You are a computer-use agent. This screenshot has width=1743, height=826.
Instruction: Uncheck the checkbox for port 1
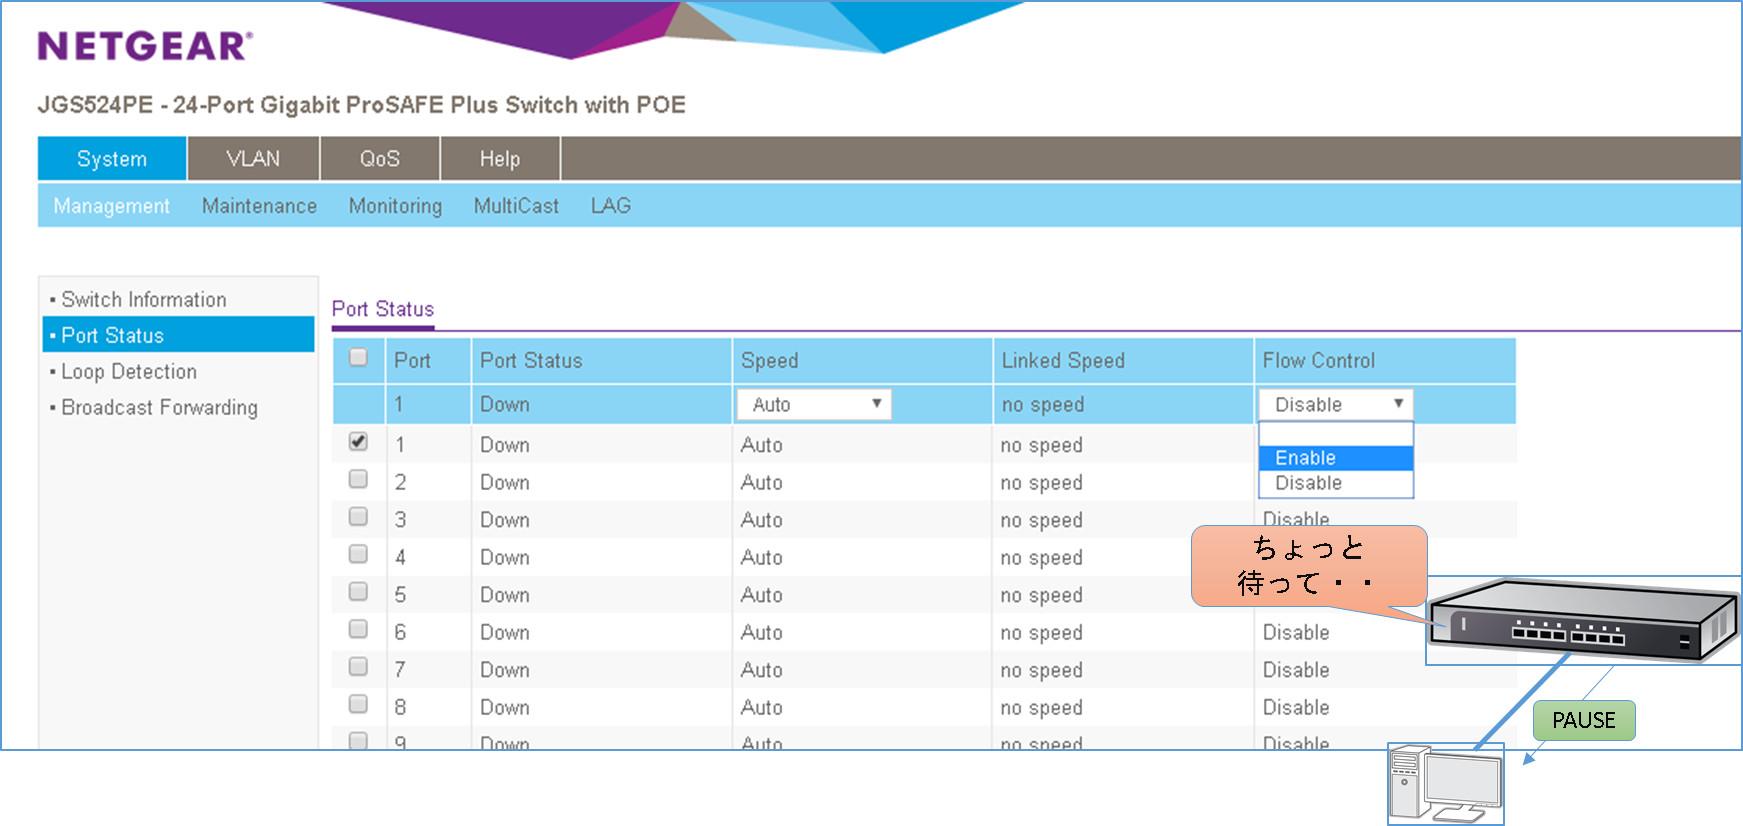coord(358,442)
